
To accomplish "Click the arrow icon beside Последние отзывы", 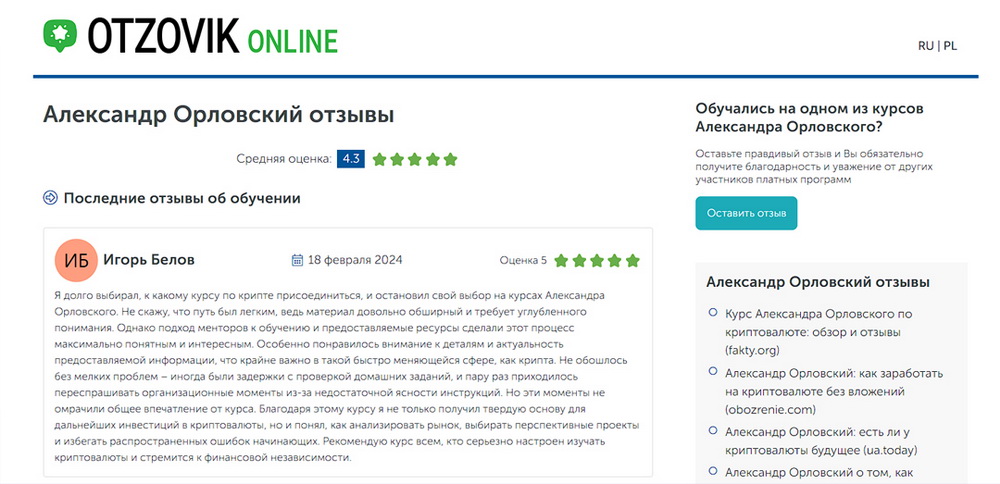I will coord(51,198).
